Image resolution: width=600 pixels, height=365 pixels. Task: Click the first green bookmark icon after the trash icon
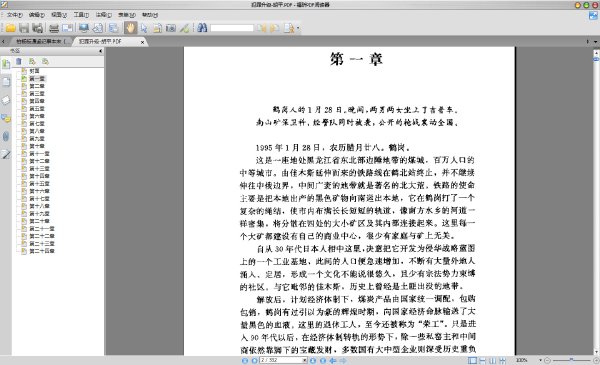coord(32,61)
